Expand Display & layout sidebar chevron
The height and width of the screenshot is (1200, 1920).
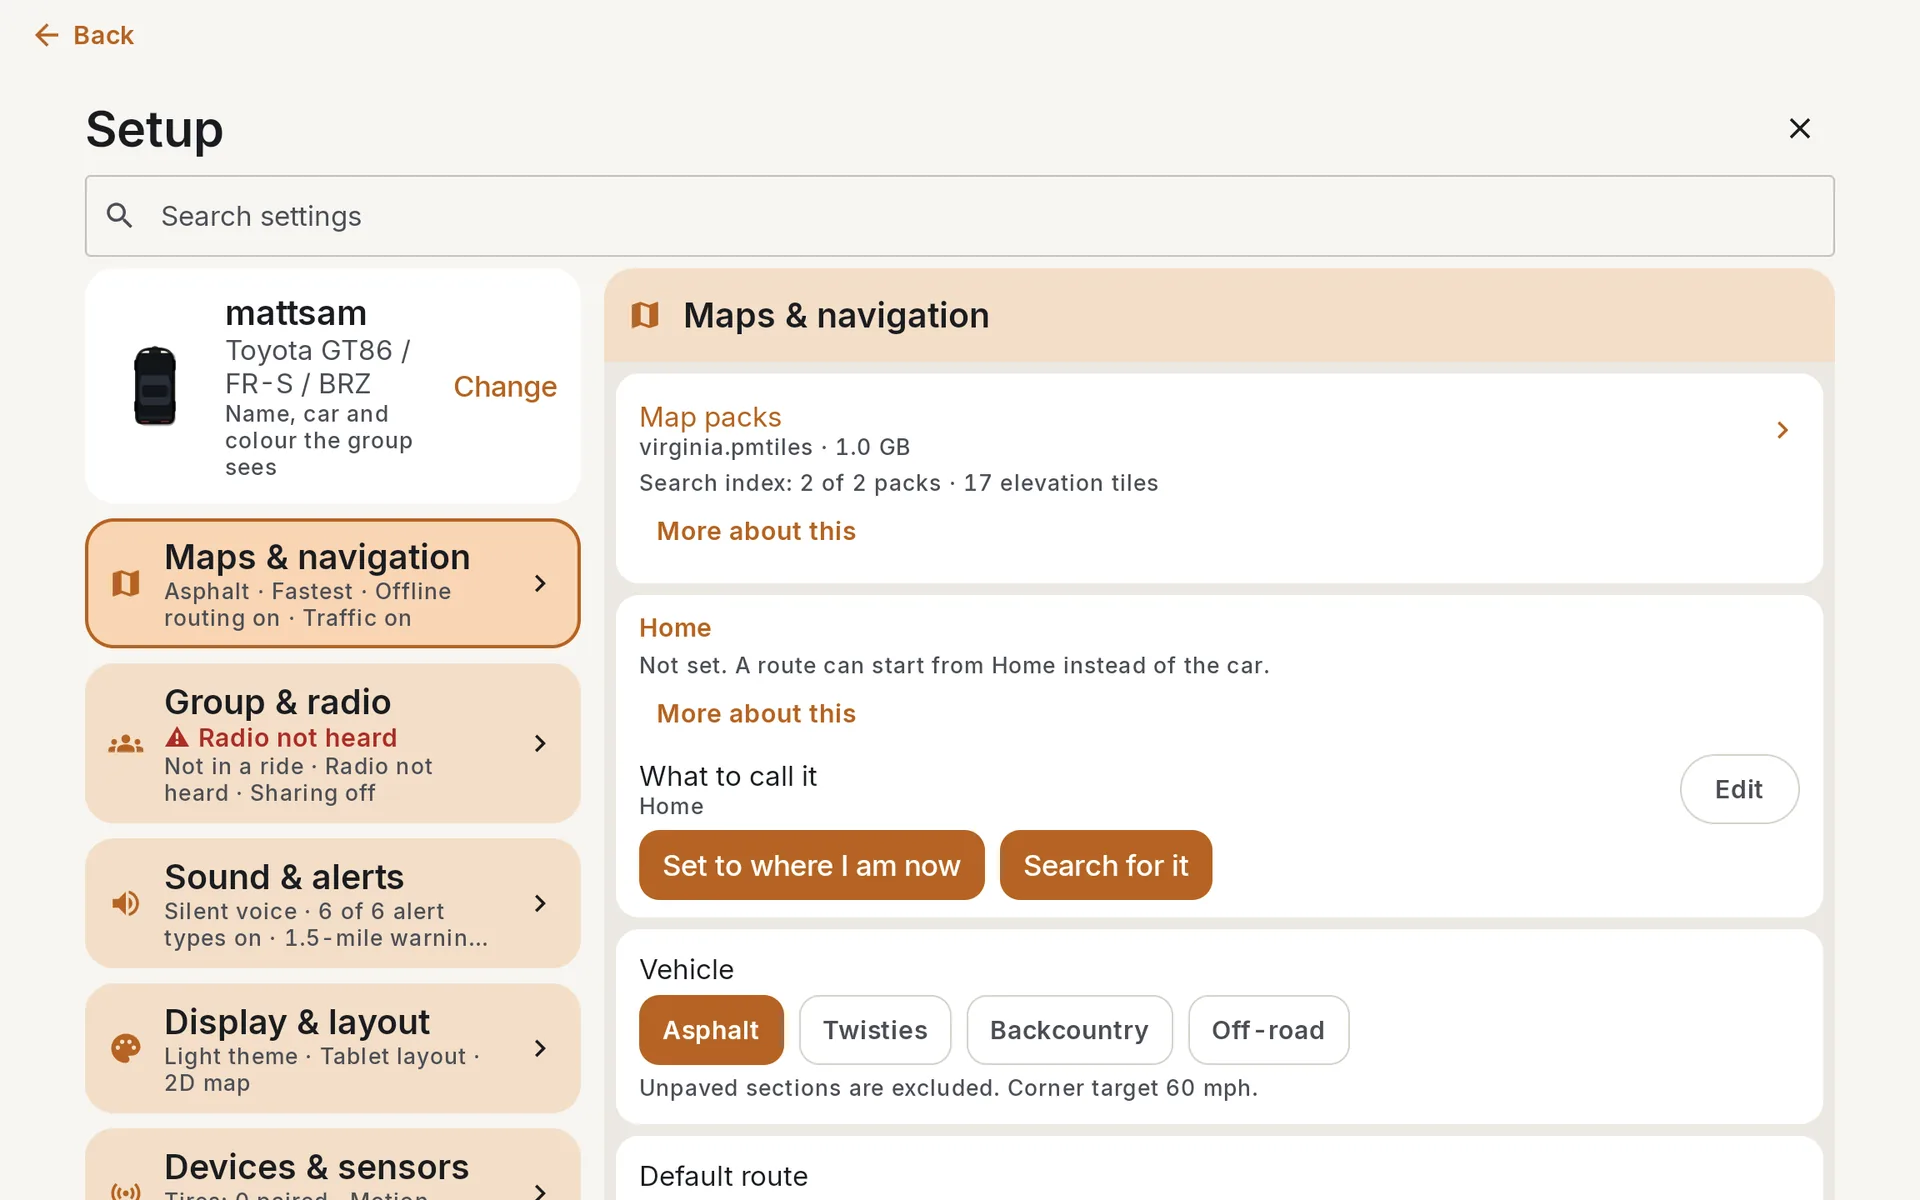click(x=540, y=1048)
